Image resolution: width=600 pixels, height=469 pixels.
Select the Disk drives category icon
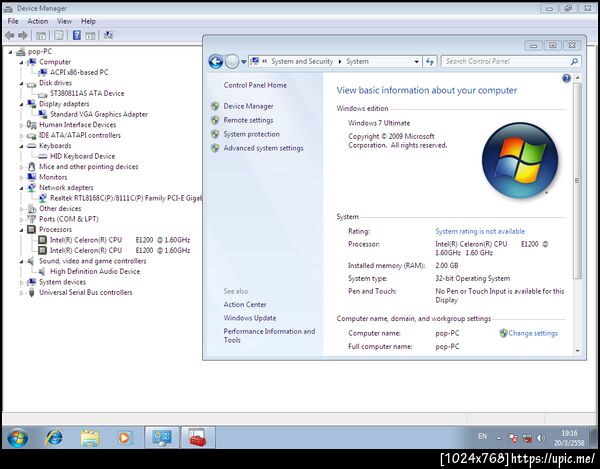coord(31,83)
